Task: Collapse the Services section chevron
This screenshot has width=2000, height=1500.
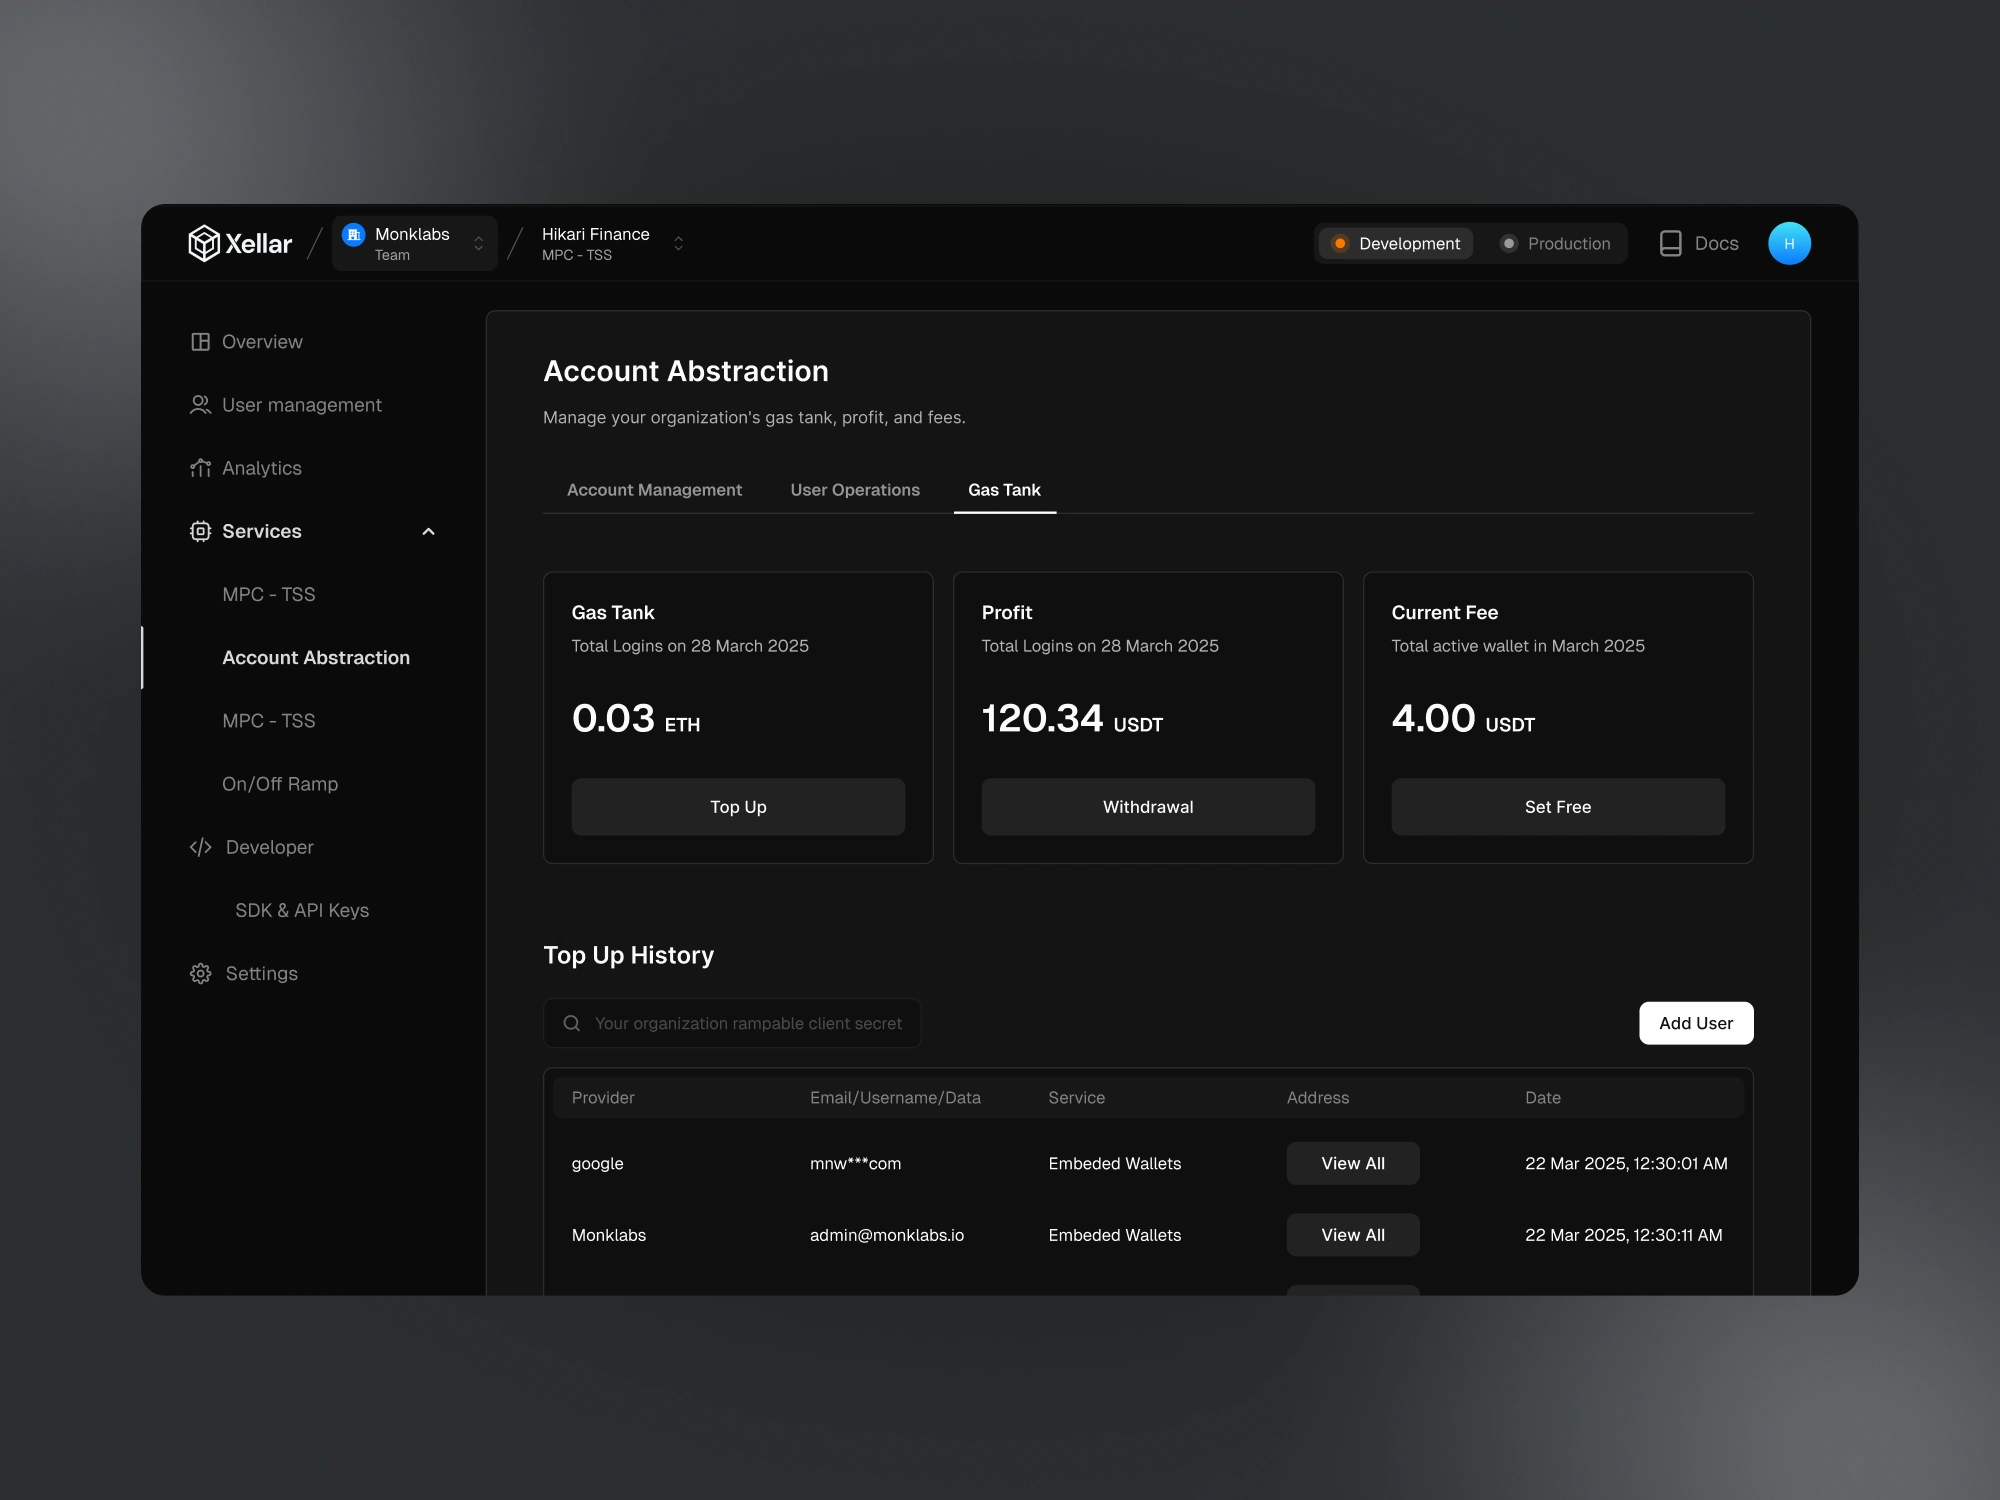Action: 428,531
